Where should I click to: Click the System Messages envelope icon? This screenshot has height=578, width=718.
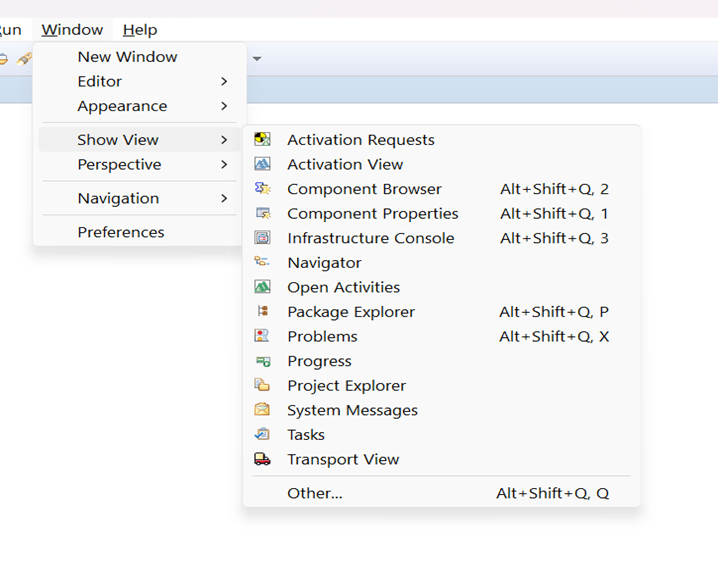[x=262, y=409]
